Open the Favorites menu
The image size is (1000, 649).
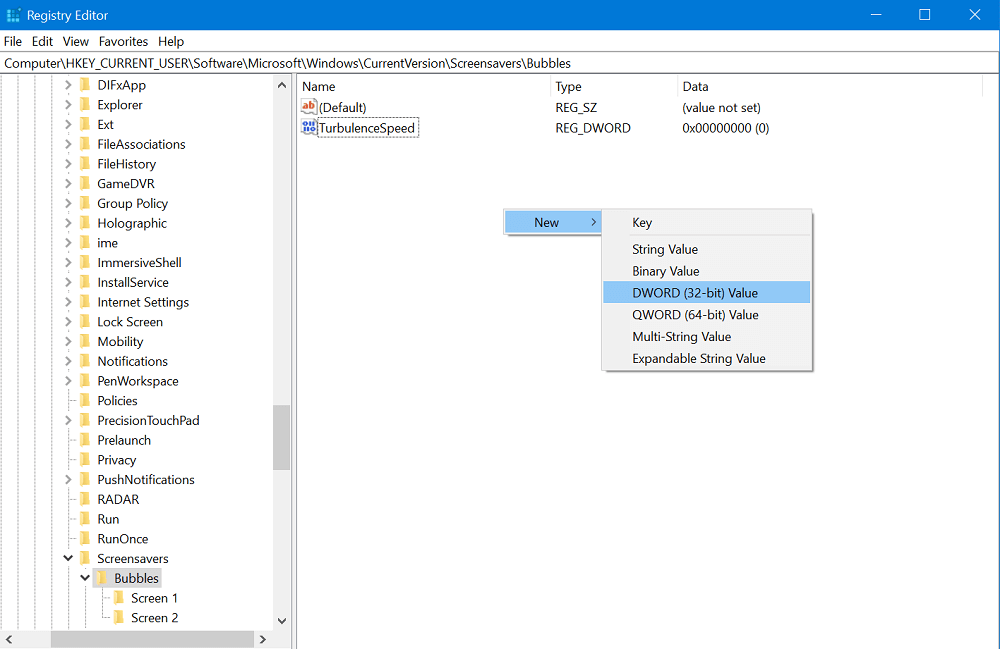(x=123, y=41)
